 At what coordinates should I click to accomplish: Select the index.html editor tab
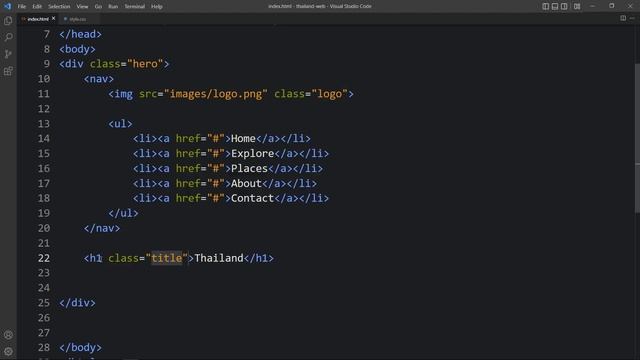click(38, 19)
